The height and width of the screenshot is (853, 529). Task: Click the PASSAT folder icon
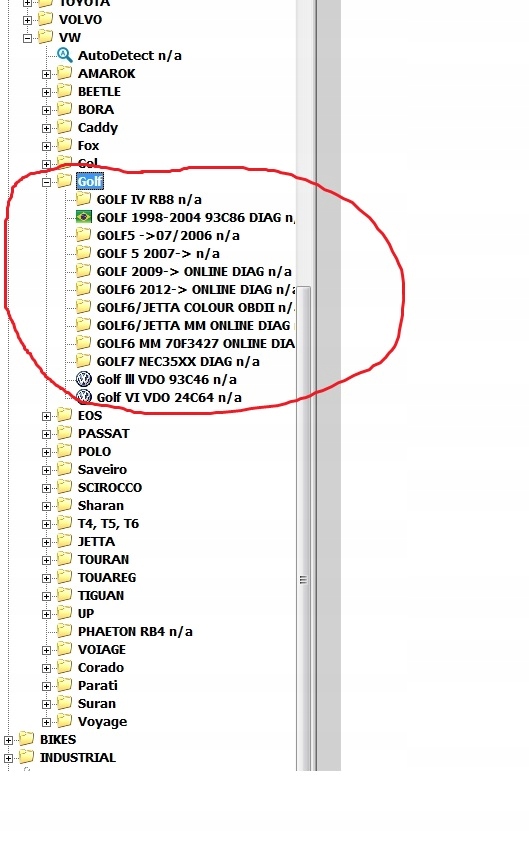[x=65, y=432]
